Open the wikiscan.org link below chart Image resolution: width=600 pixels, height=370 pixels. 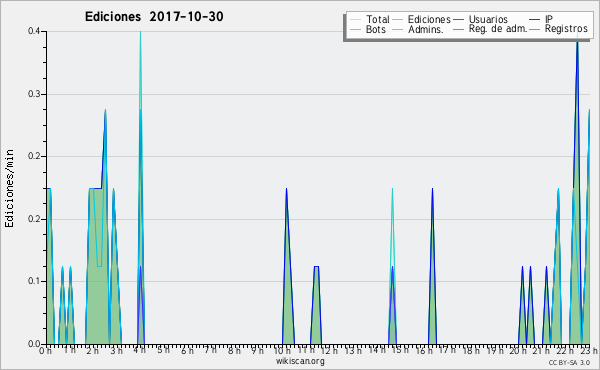pos(300,361)
